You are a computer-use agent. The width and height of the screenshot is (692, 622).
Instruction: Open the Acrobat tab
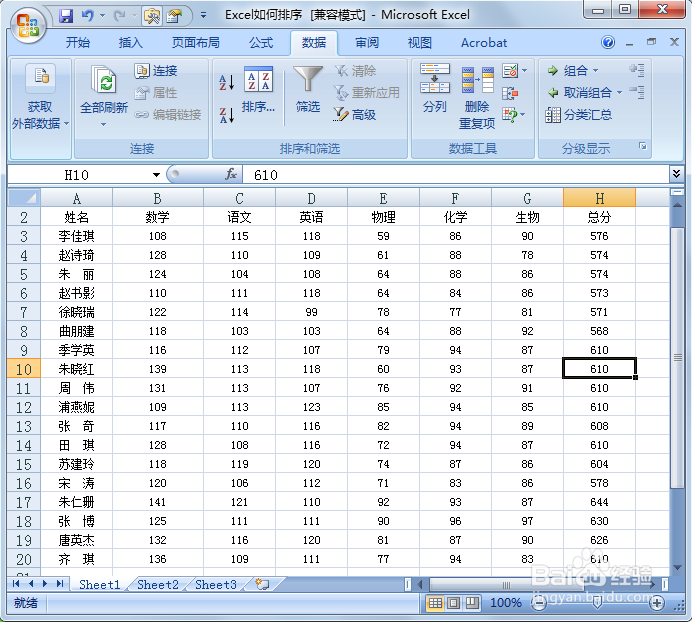[x=484, y=43]
